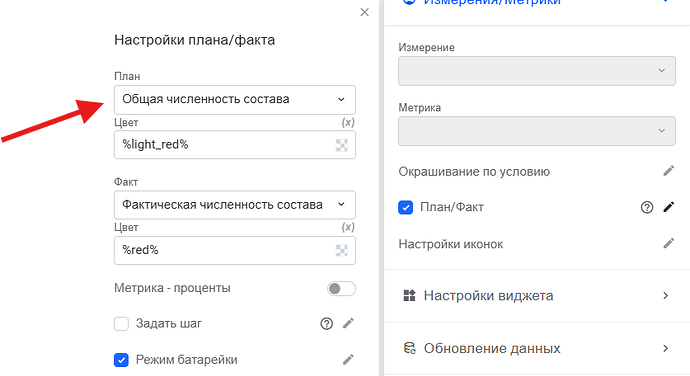Click the (x) variable icon above %red%
690x376 pixels.
pos(348,227)
